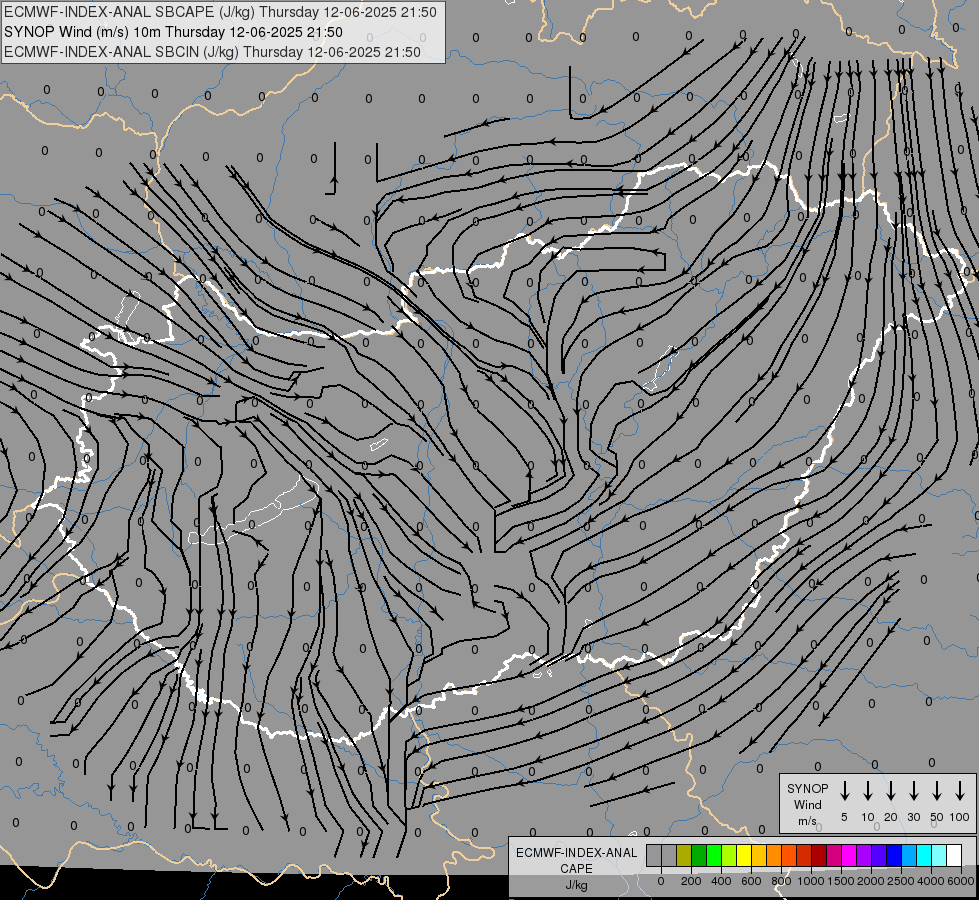Screen dimensions: 979x900
Task: Click the 'J/kg' unit in color legend
Action: (x=576, y=885)
